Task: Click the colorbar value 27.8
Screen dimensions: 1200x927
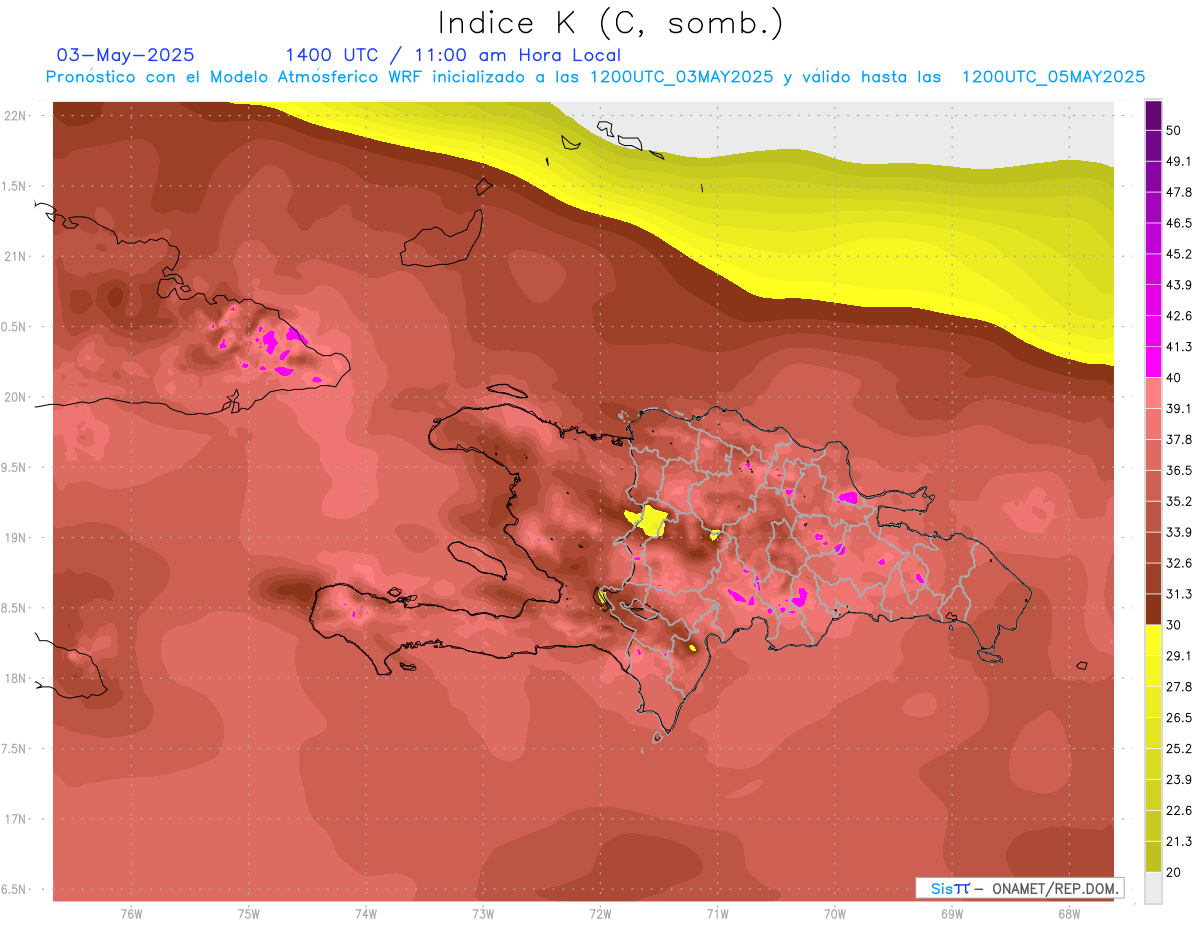Action: [1179, 687]
